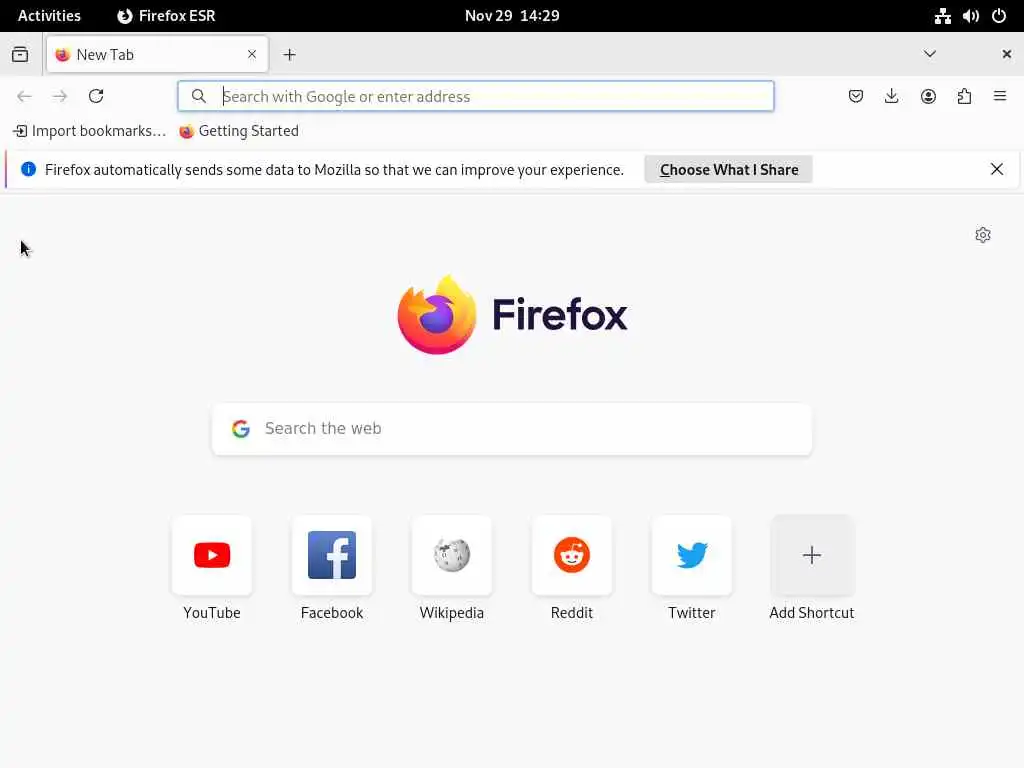Open the clock and calendar panel
This screenshot has width=1024, height=768.
click(x=512, y=16)
